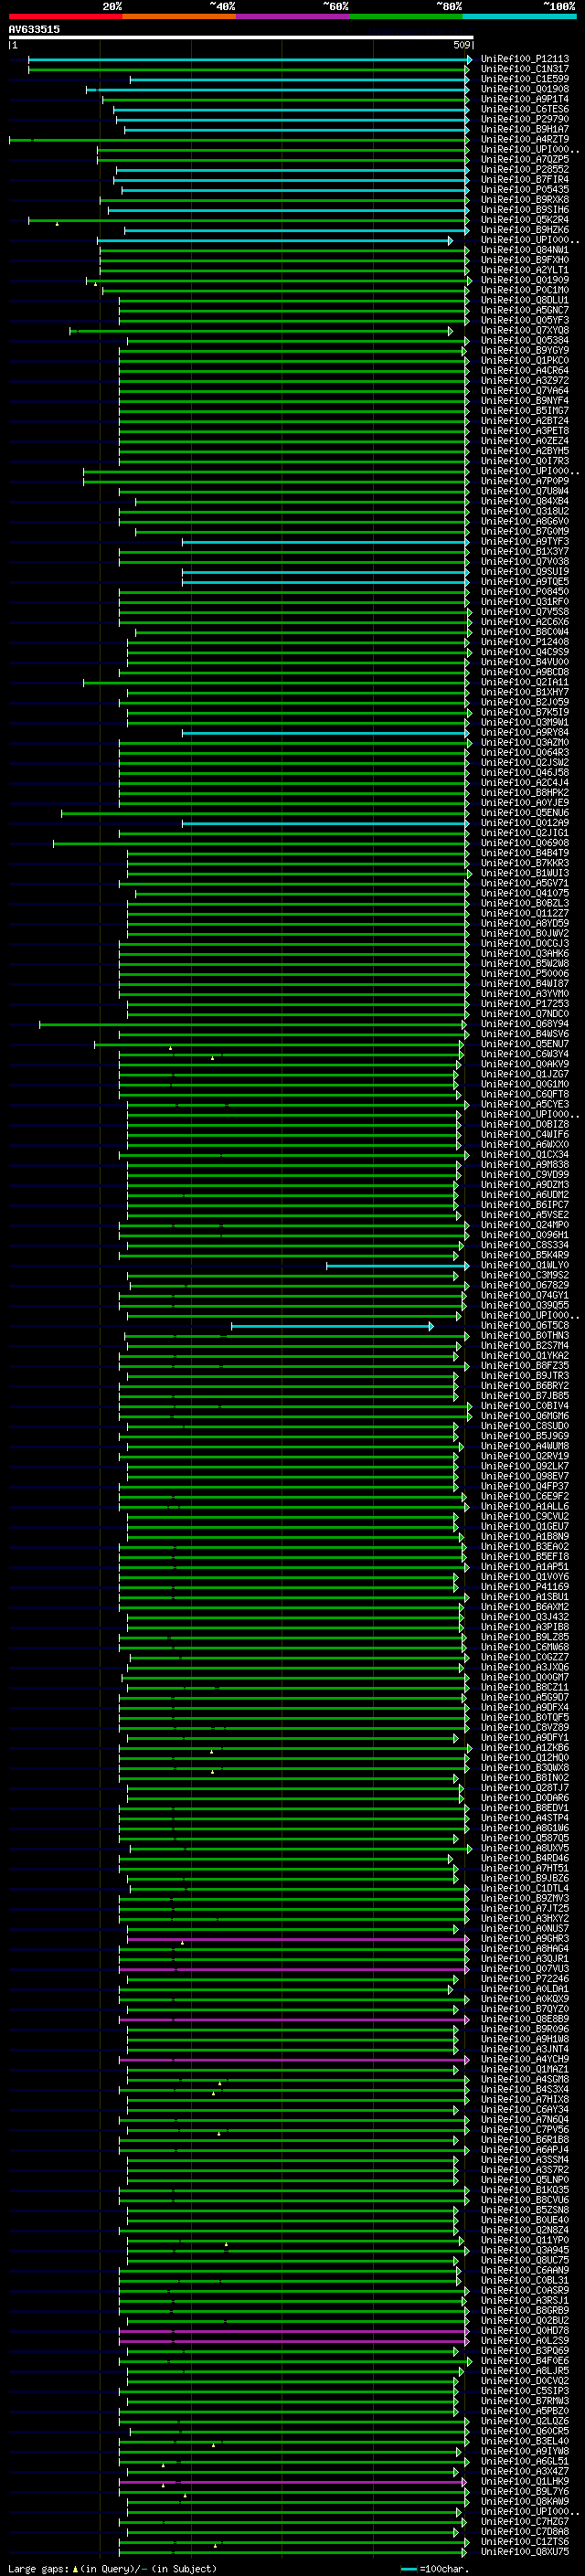Select the hit UniRef100_C1N317
585x2576 pixels.
(525, 69)
